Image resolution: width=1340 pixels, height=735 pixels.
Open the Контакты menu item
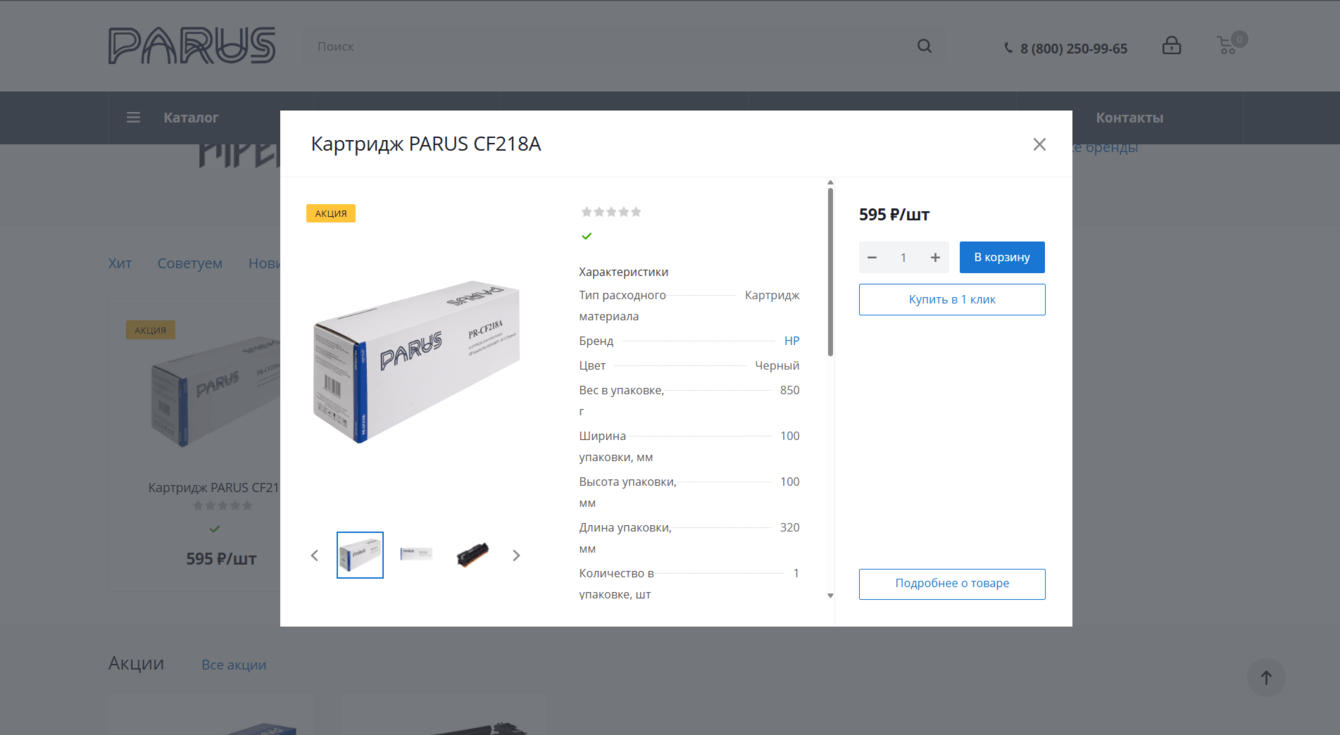pos(1130,118)
